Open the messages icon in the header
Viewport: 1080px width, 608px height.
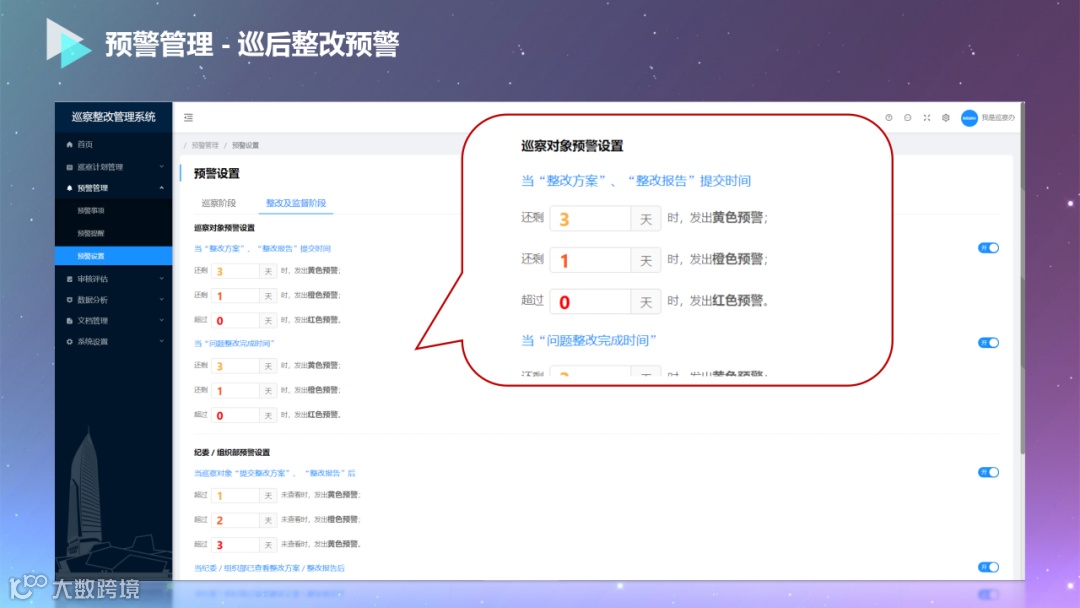pyautogui.click(x=908, y=118)
